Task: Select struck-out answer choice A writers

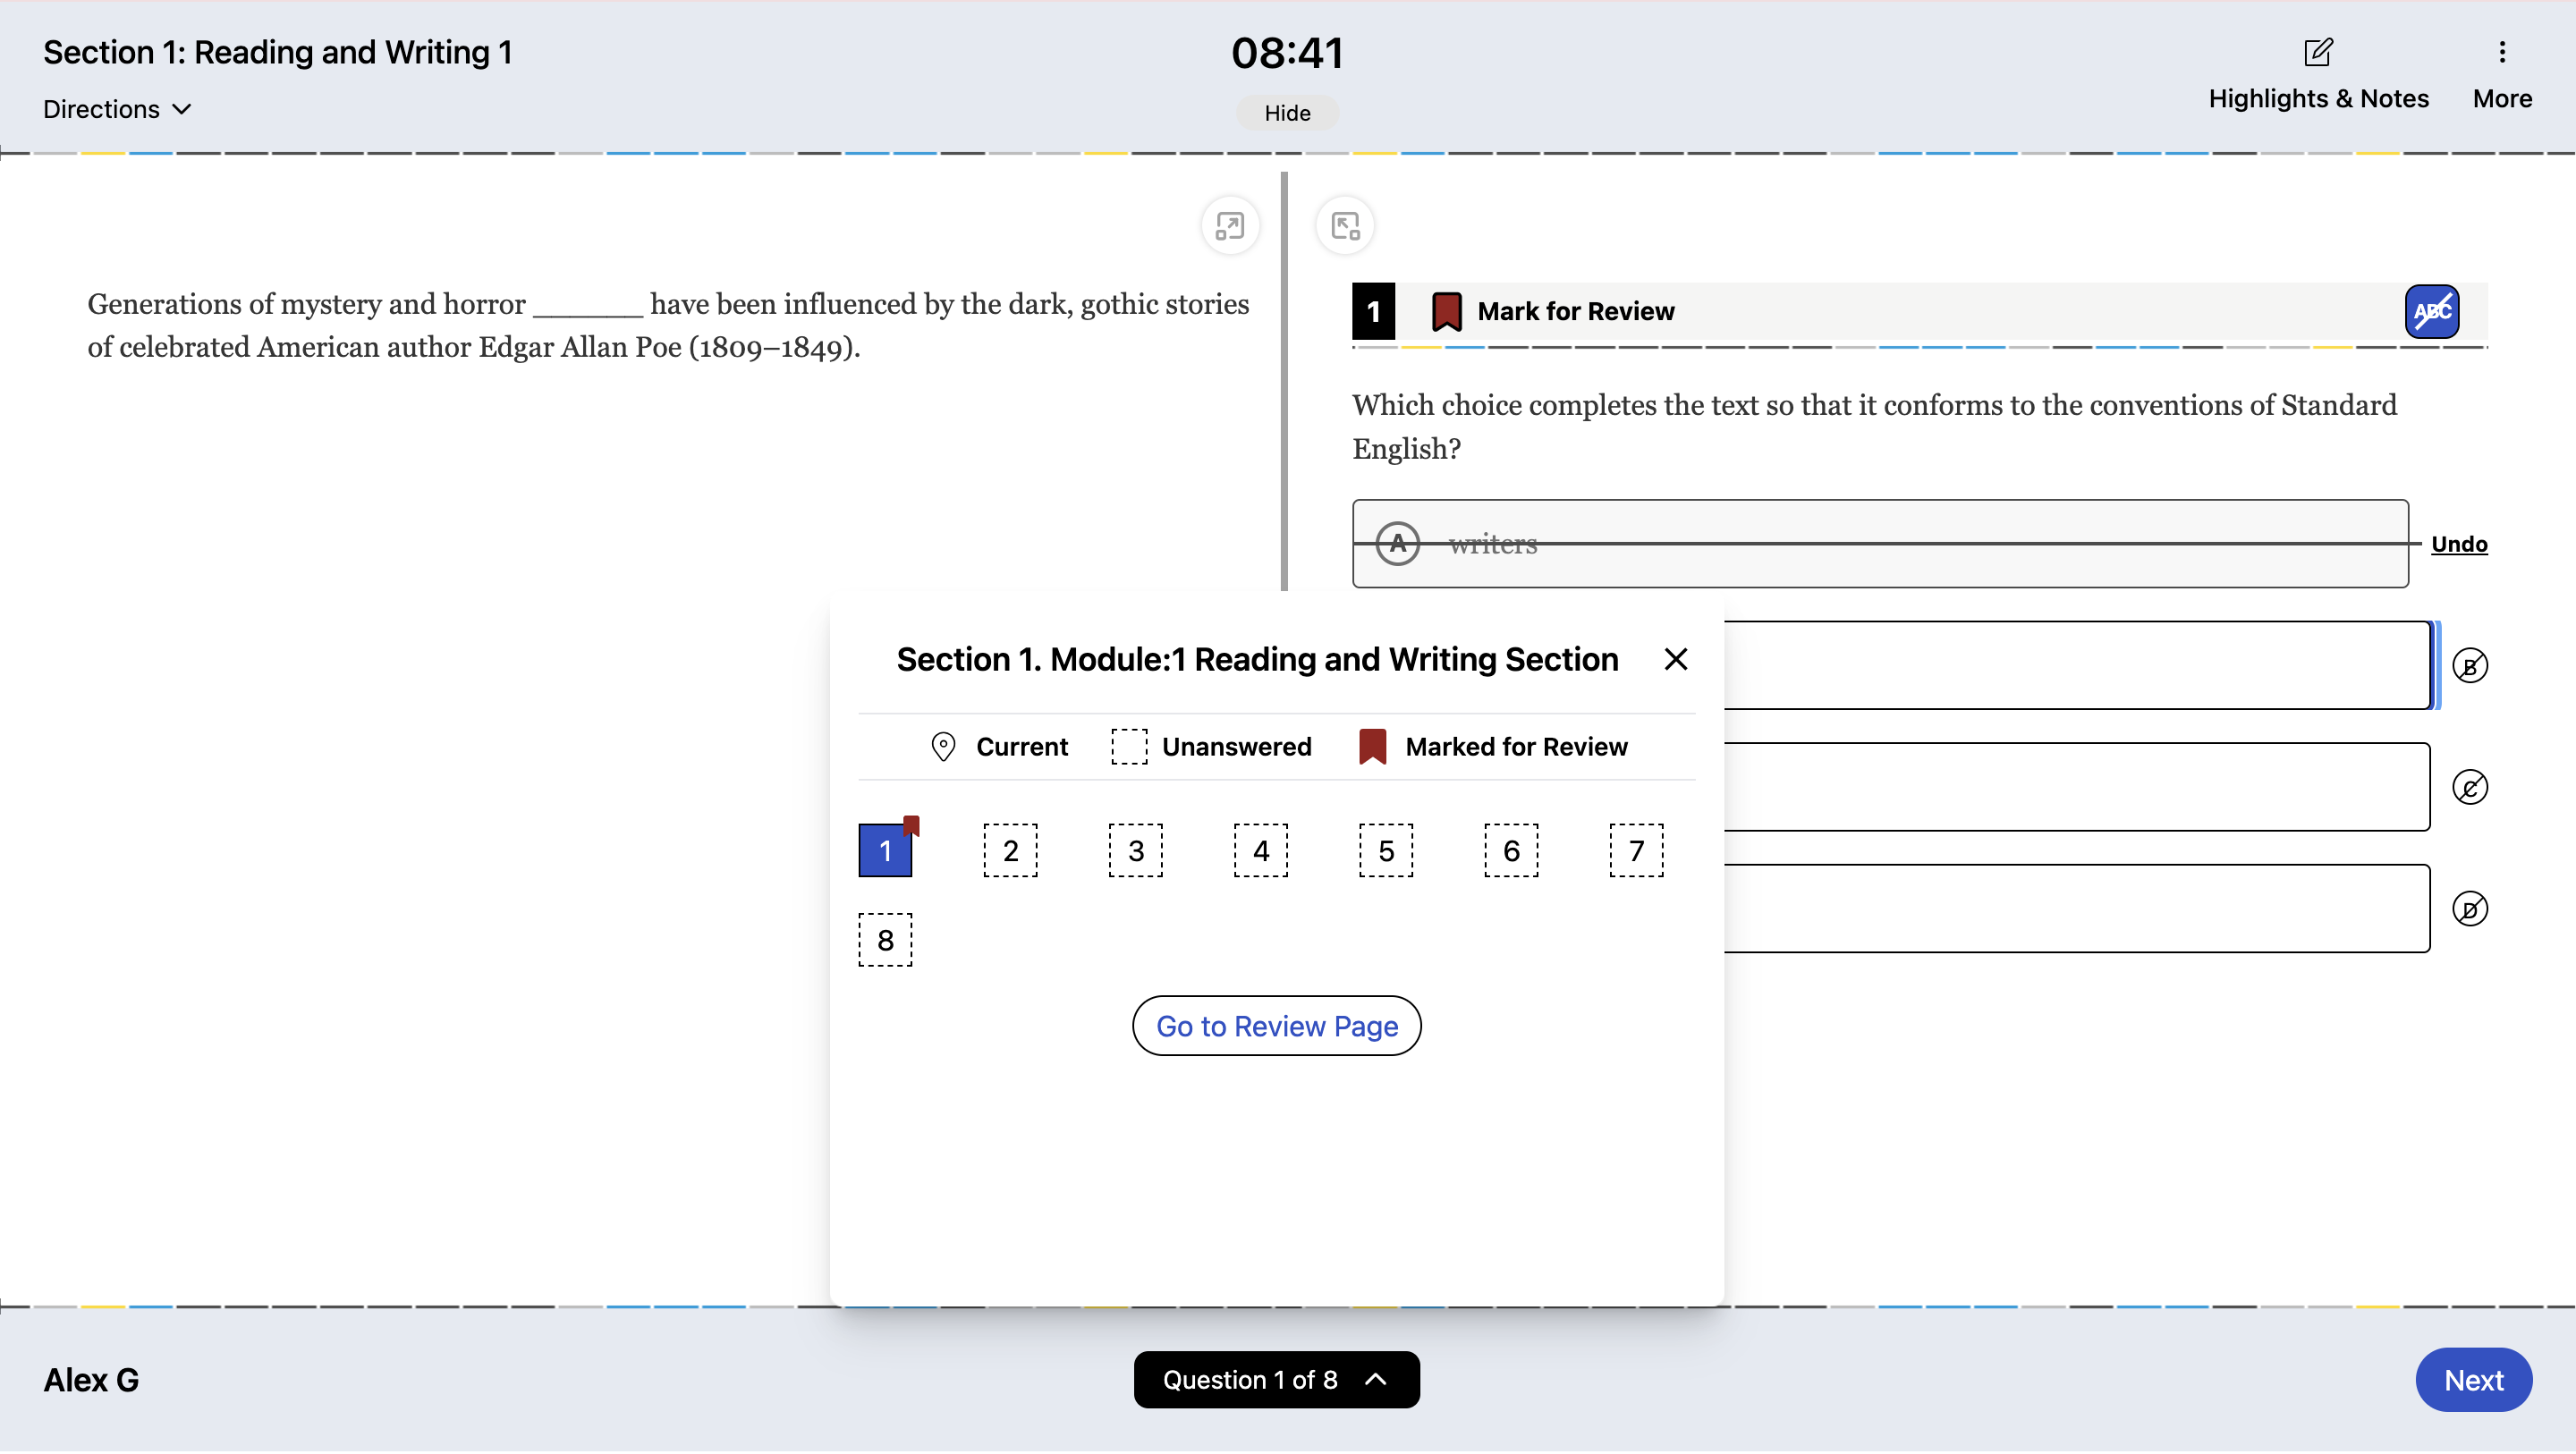Action: click(x=1878, y=545)
